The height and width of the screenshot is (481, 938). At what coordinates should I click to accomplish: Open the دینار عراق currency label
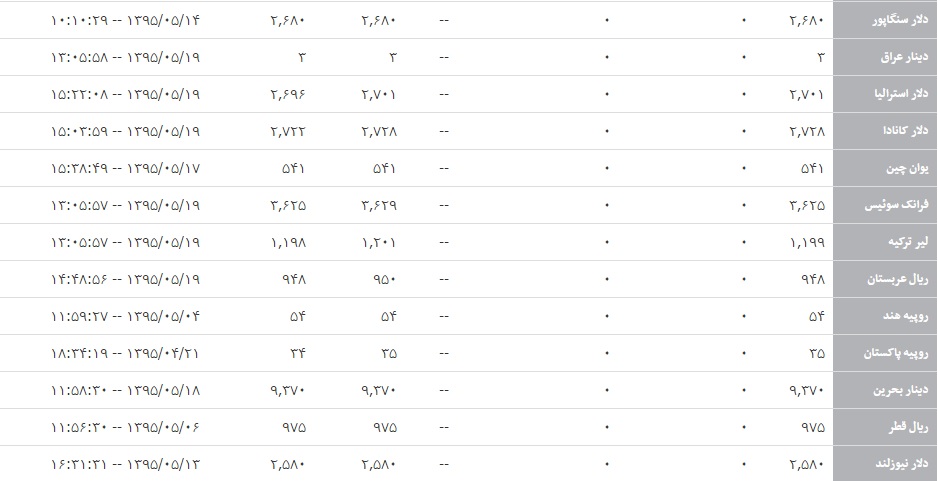(904, 57)
